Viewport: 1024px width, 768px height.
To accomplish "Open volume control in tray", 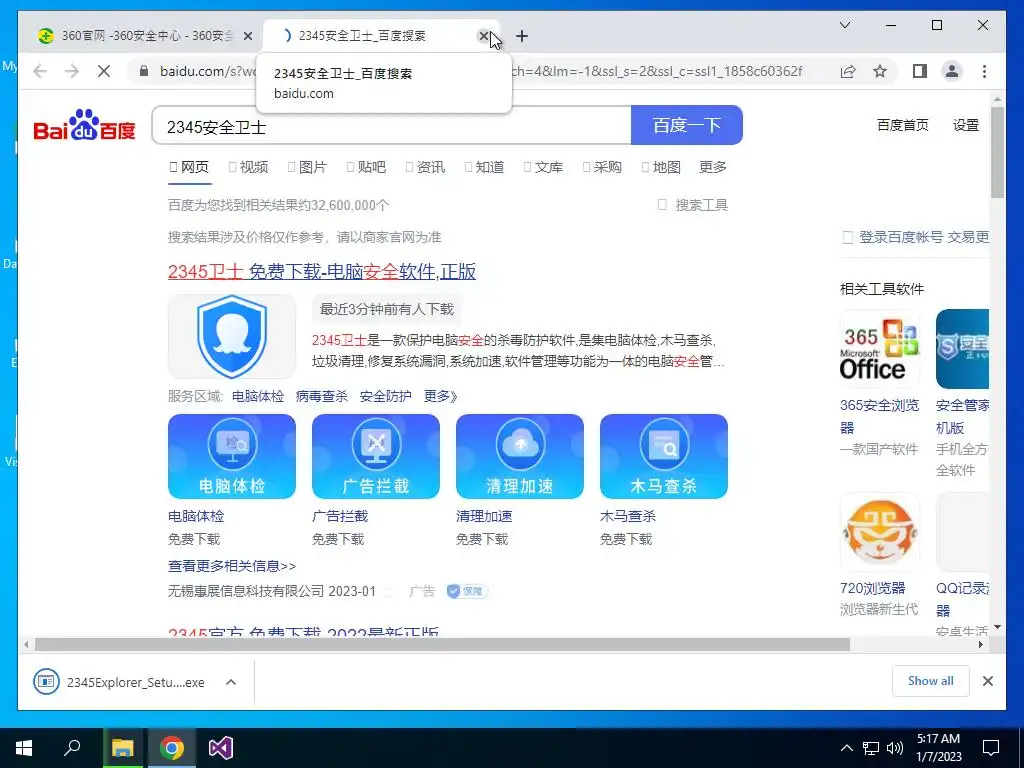I will pyautogui.click(x=895, y=748).
